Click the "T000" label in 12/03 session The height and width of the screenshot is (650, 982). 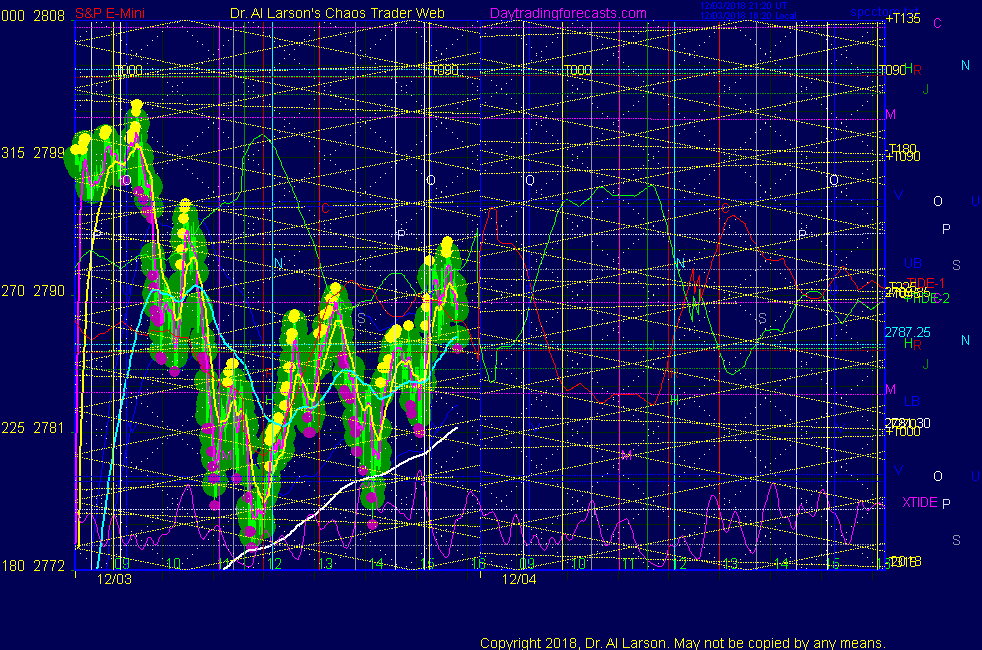[129, 70]
